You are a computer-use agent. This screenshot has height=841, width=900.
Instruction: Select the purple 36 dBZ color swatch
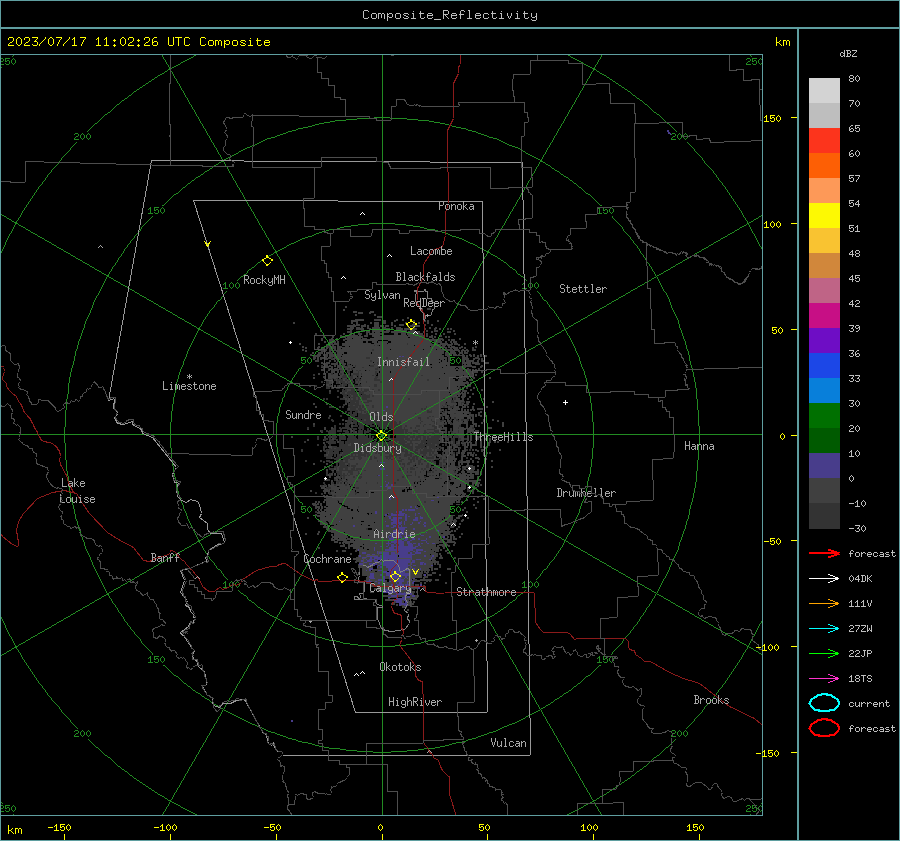[824, 340]
